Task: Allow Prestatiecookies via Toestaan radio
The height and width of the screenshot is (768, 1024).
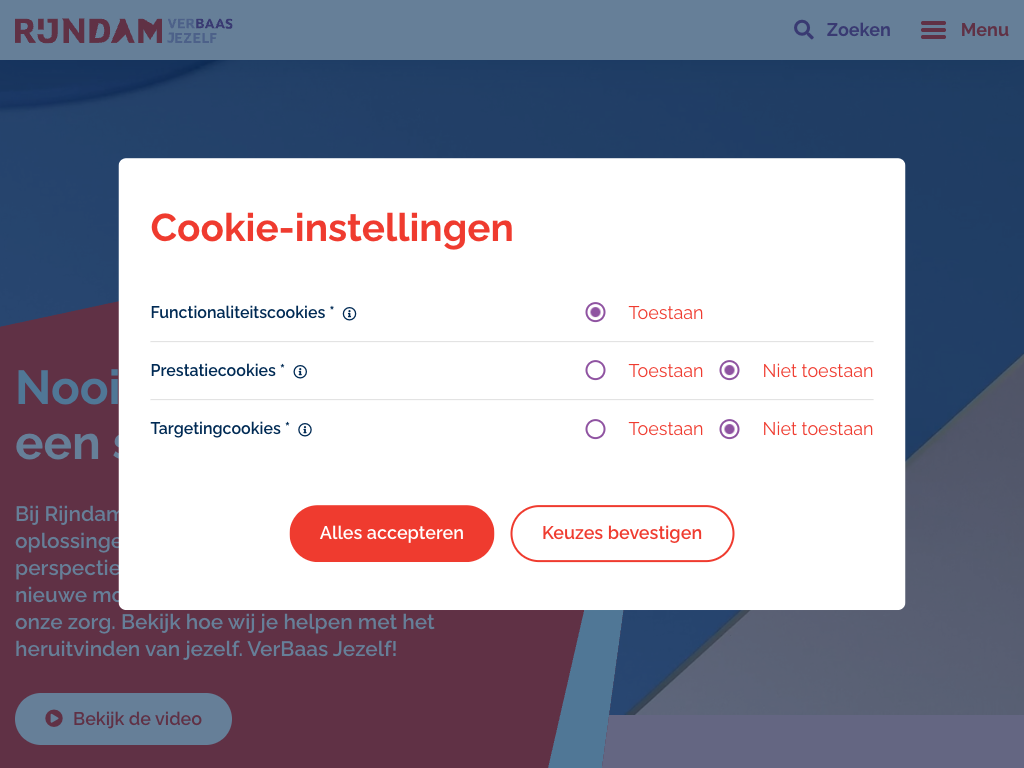Action: [596, 371]
